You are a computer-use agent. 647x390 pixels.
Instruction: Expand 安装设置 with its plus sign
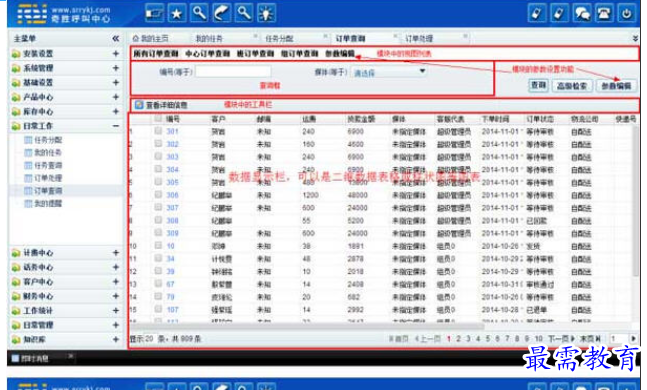(116, 54)
